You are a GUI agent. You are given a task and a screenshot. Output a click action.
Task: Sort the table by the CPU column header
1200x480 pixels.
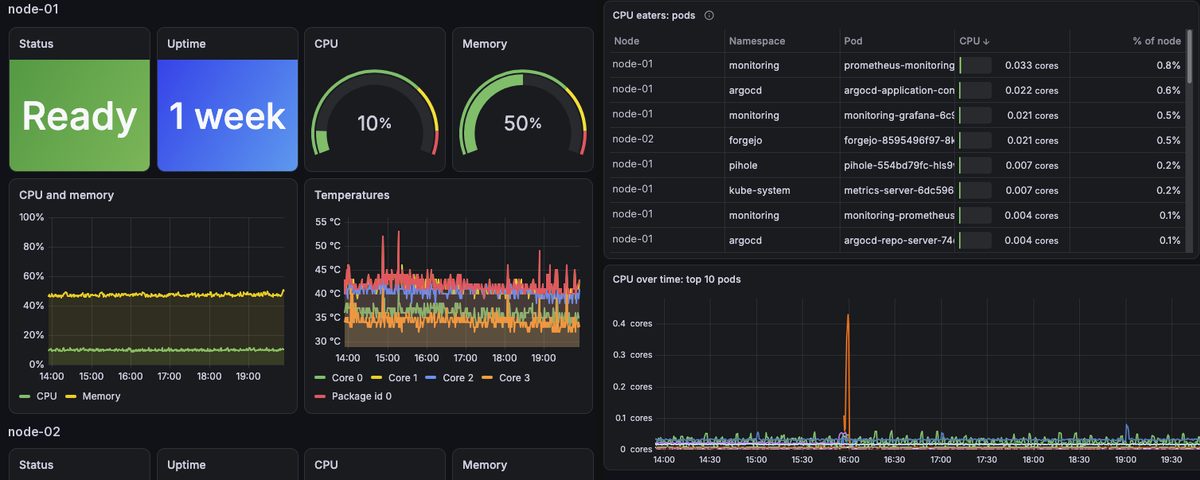pyautogui.click(x=975, y=41)
